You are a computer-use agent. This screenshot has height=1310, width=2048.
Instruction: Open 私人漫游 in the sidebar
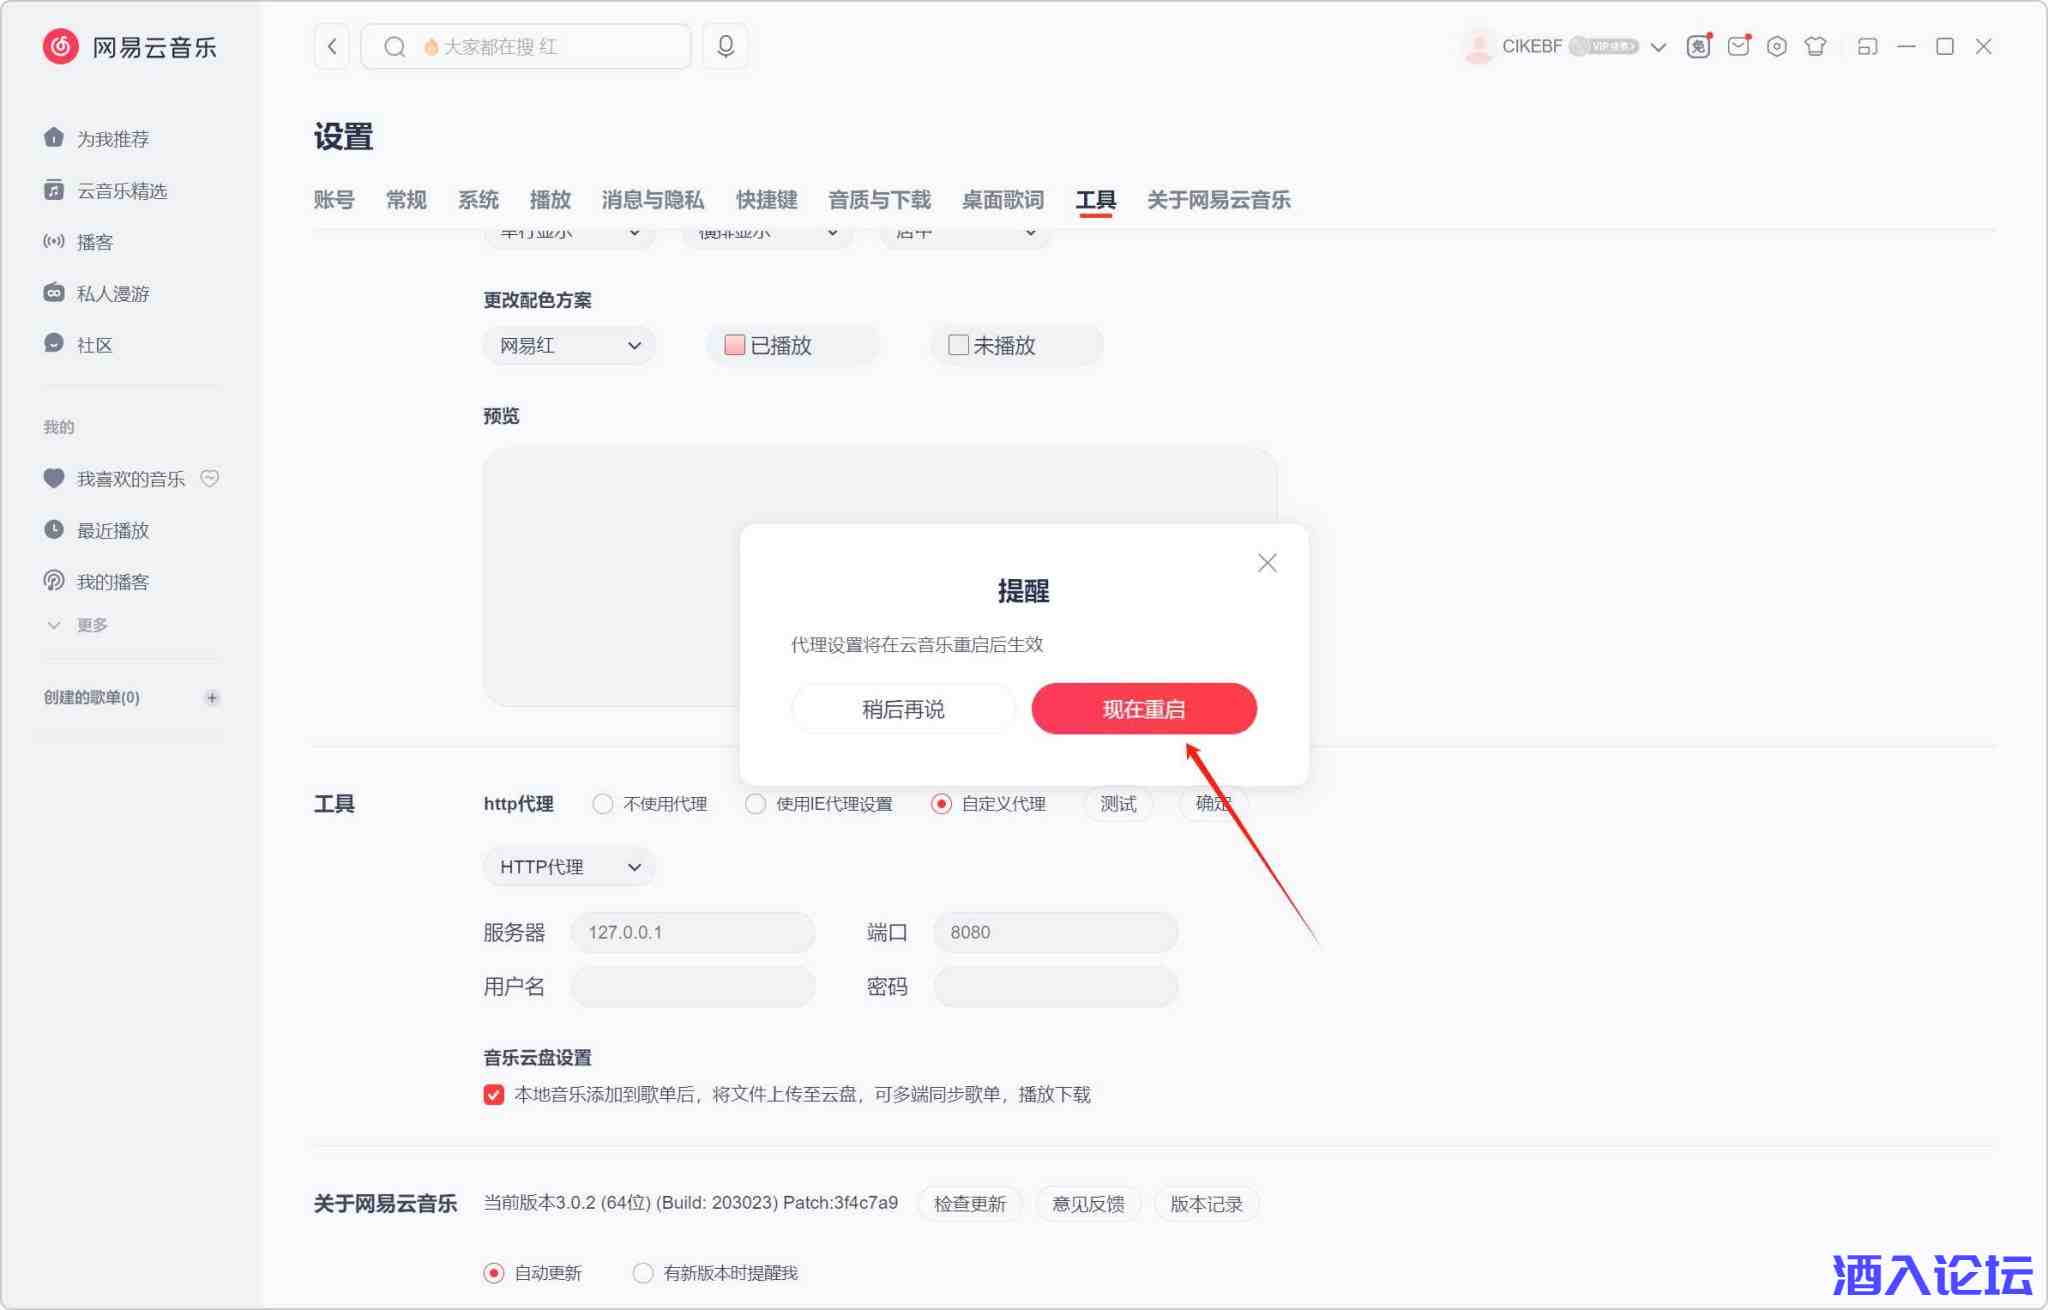[112, 294]
